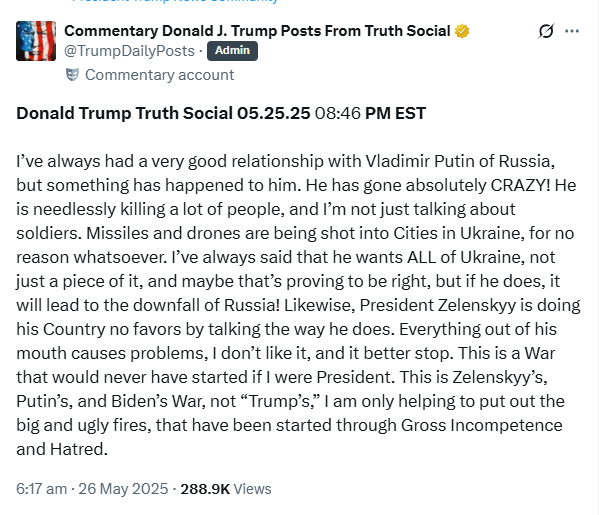Click the post's opening line about Vladimir Putin
The width and height of the screenshot is (599, 515).
pos(285,161)
